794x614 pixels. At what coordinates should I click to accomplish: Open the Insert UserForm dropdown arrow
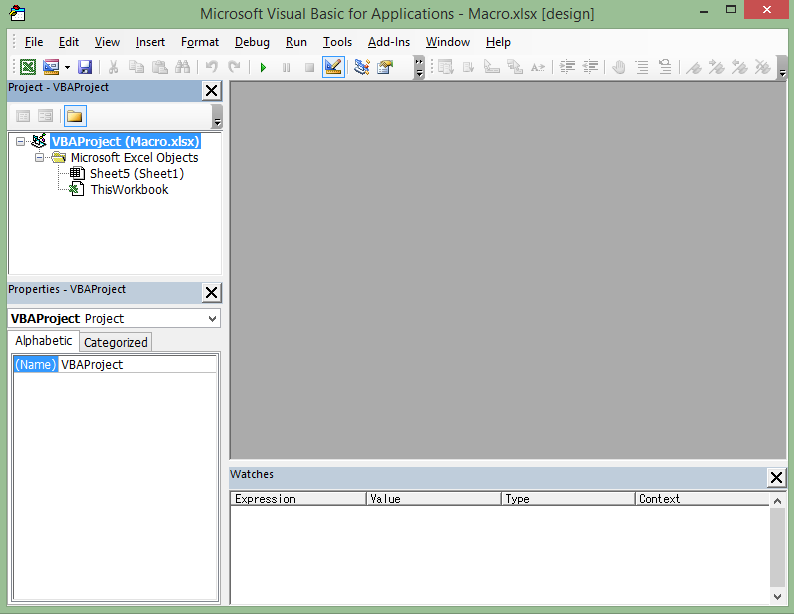point(67,67)
